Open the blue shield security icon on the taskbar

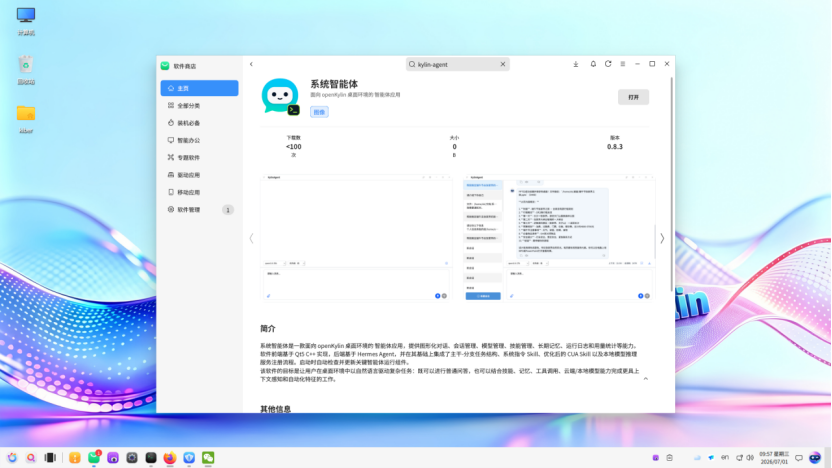(x=189, y=457)
